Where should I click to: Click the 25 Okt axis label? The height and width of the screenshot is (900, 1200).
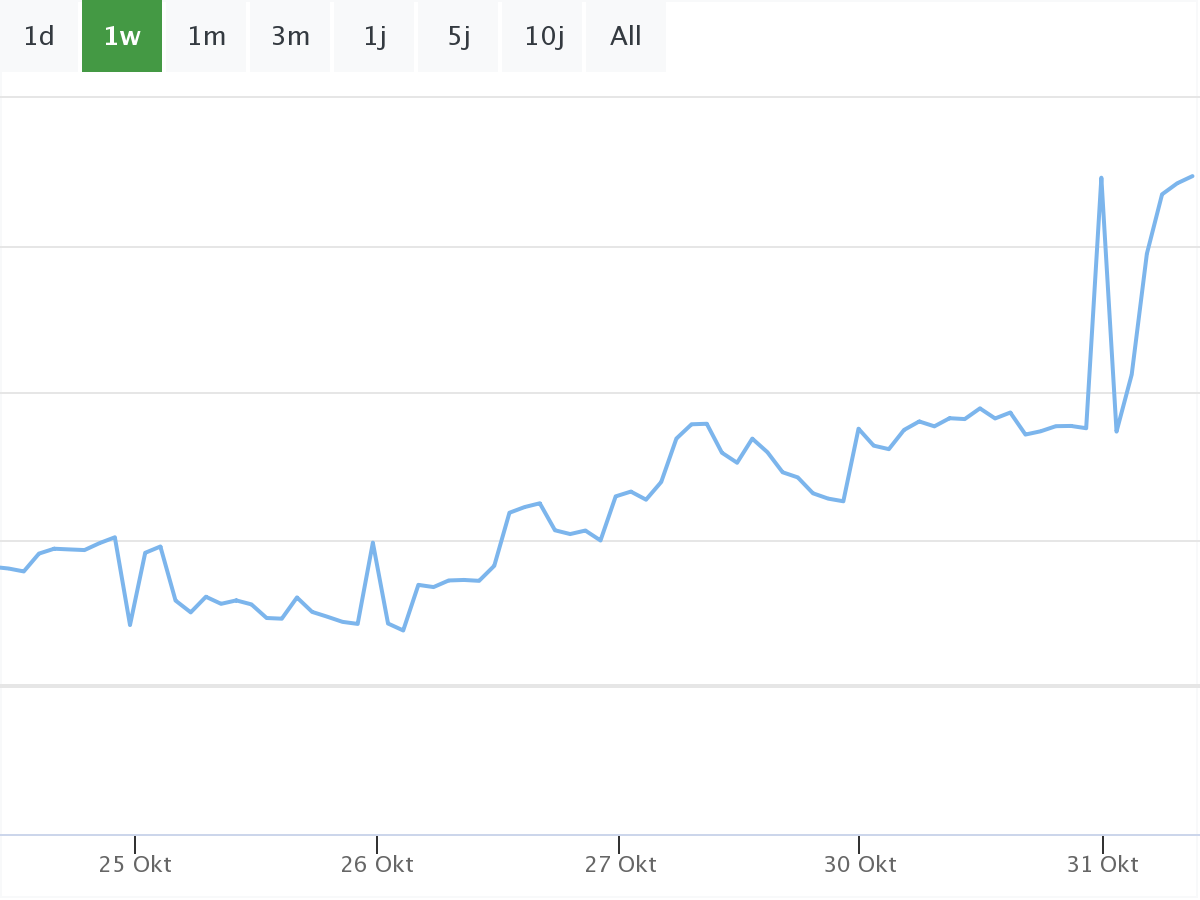pyautogui.click(x=135, y=864)
